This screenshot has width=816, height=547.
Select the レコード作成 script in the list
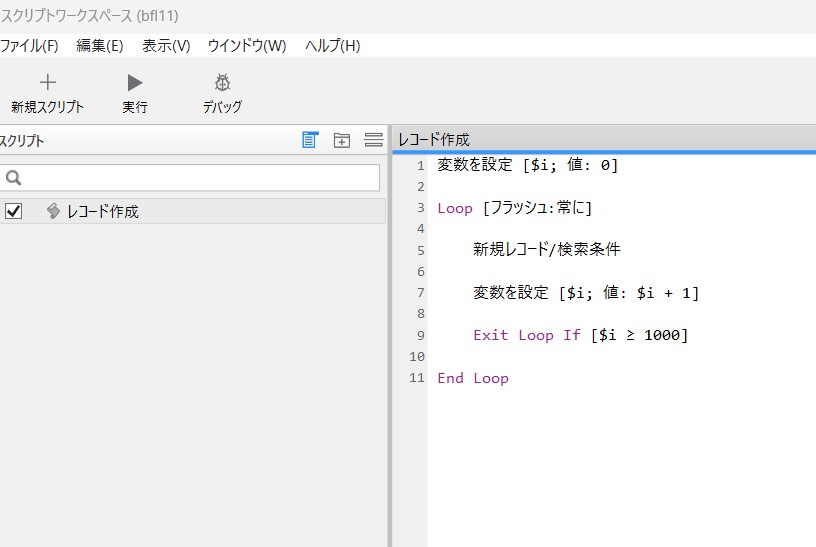103,211
